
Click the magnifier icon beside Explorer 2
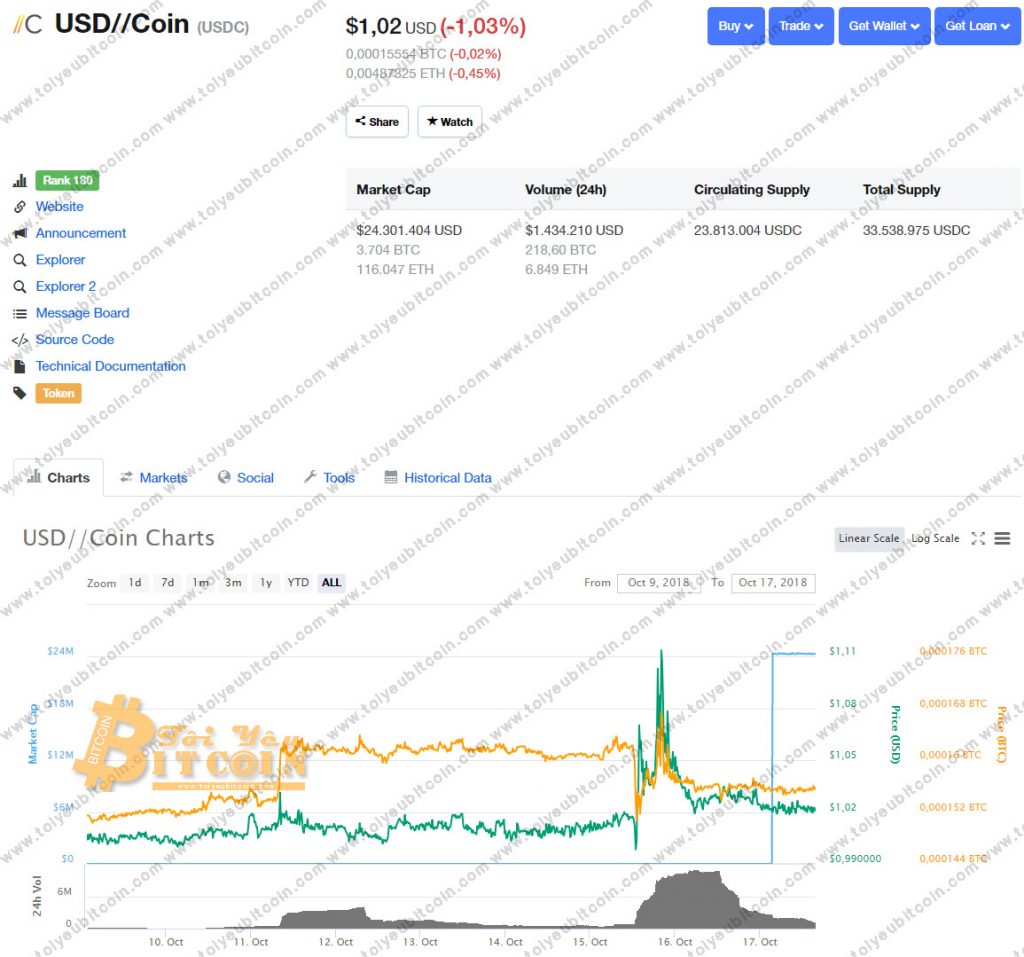click(x=20, y=287)
